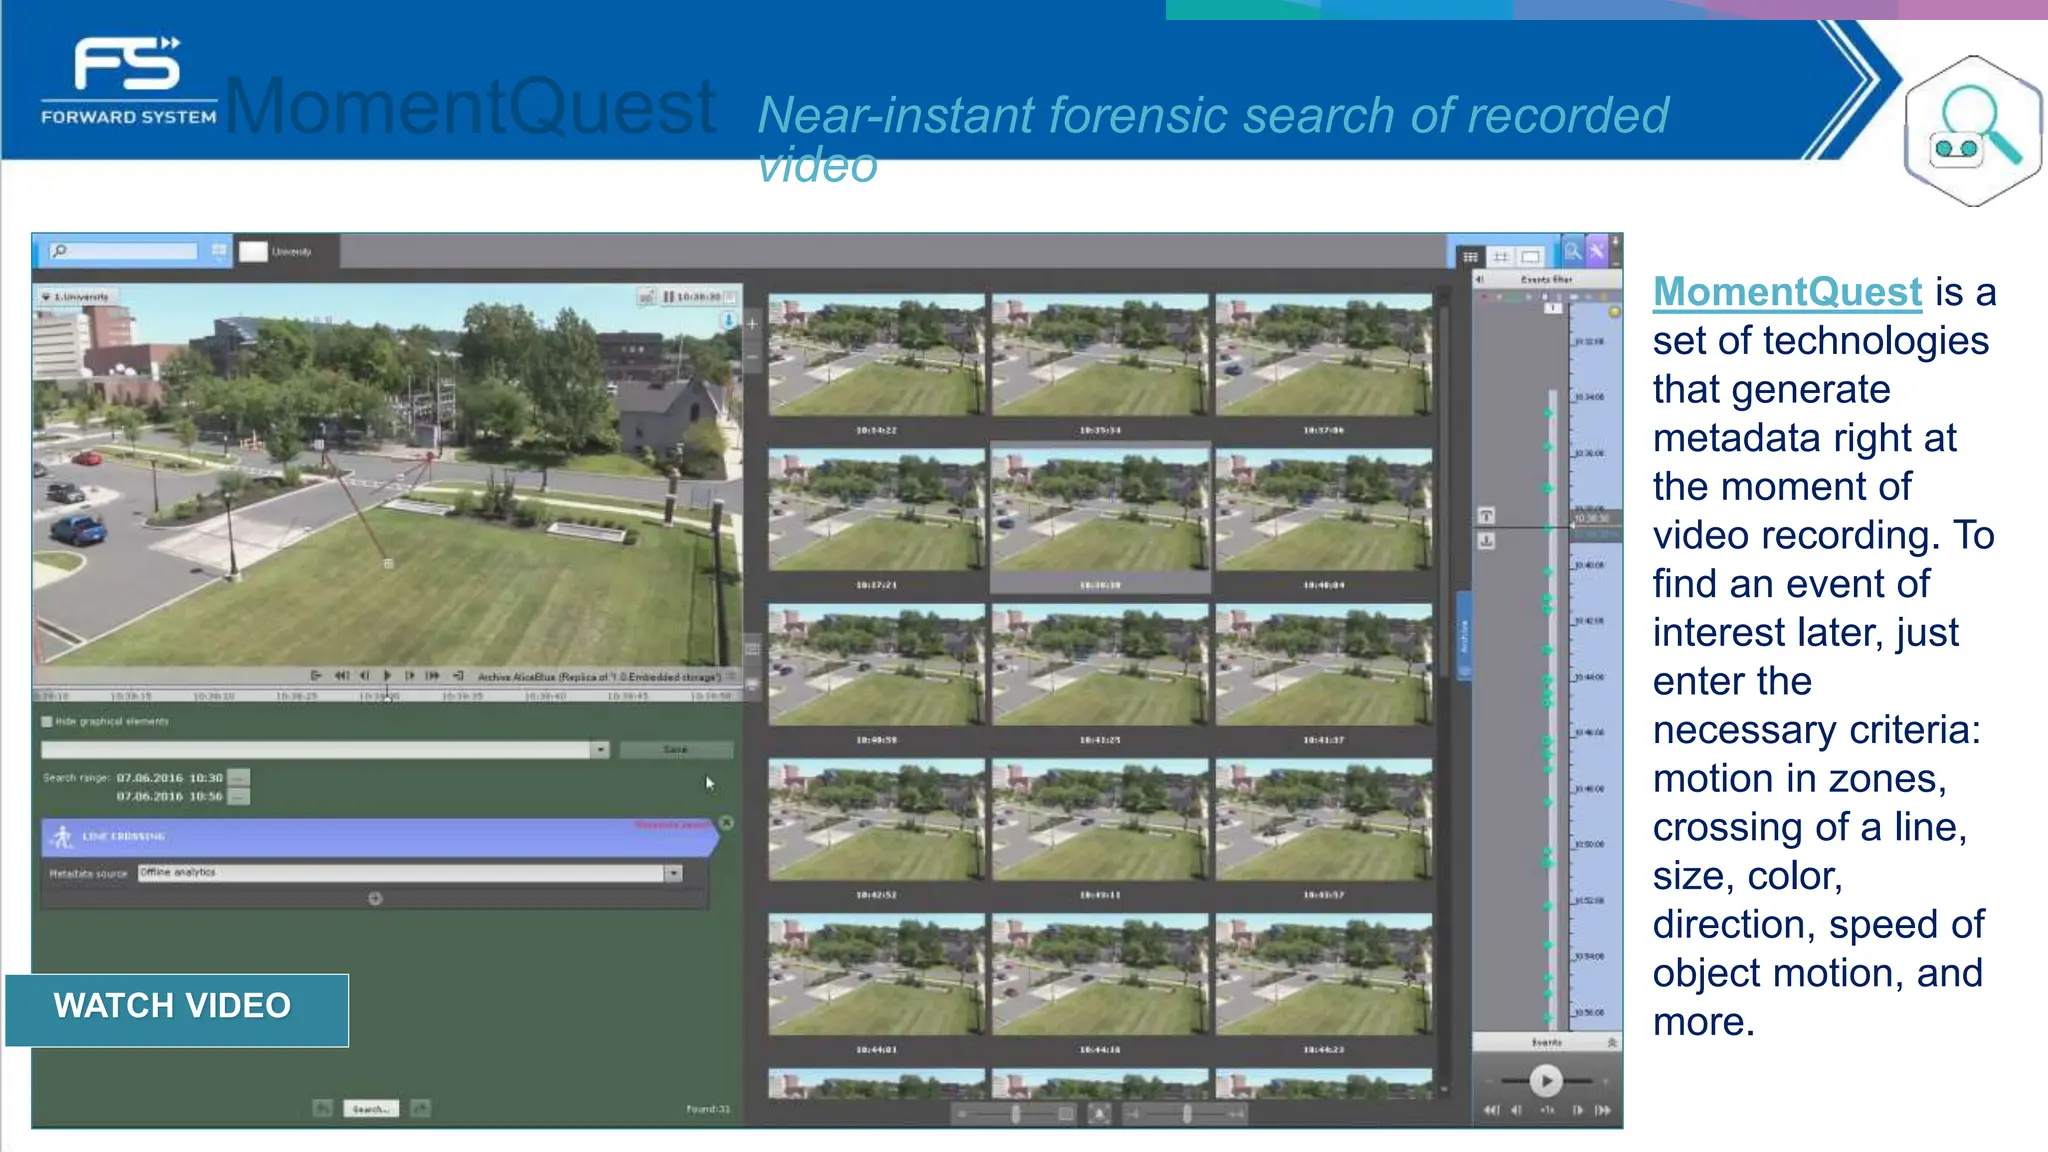Viewport: 2048px width, 1152px height.
Task: Set search range start date 10:30
Action: [239, 777]
